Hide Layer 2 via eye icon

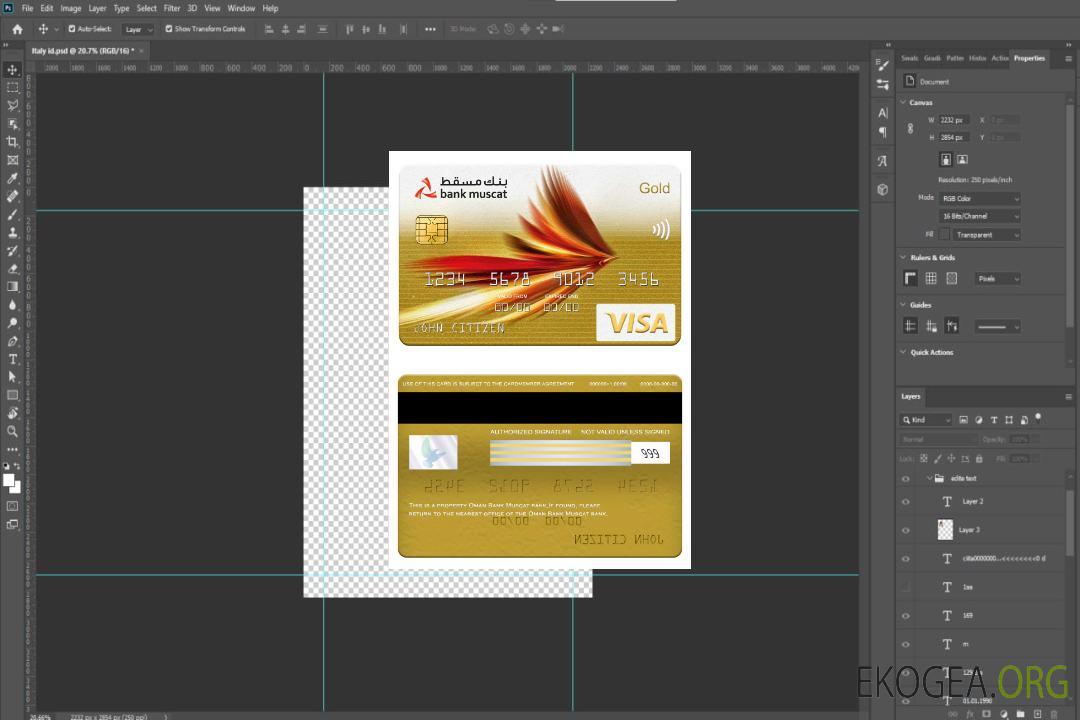906,502
